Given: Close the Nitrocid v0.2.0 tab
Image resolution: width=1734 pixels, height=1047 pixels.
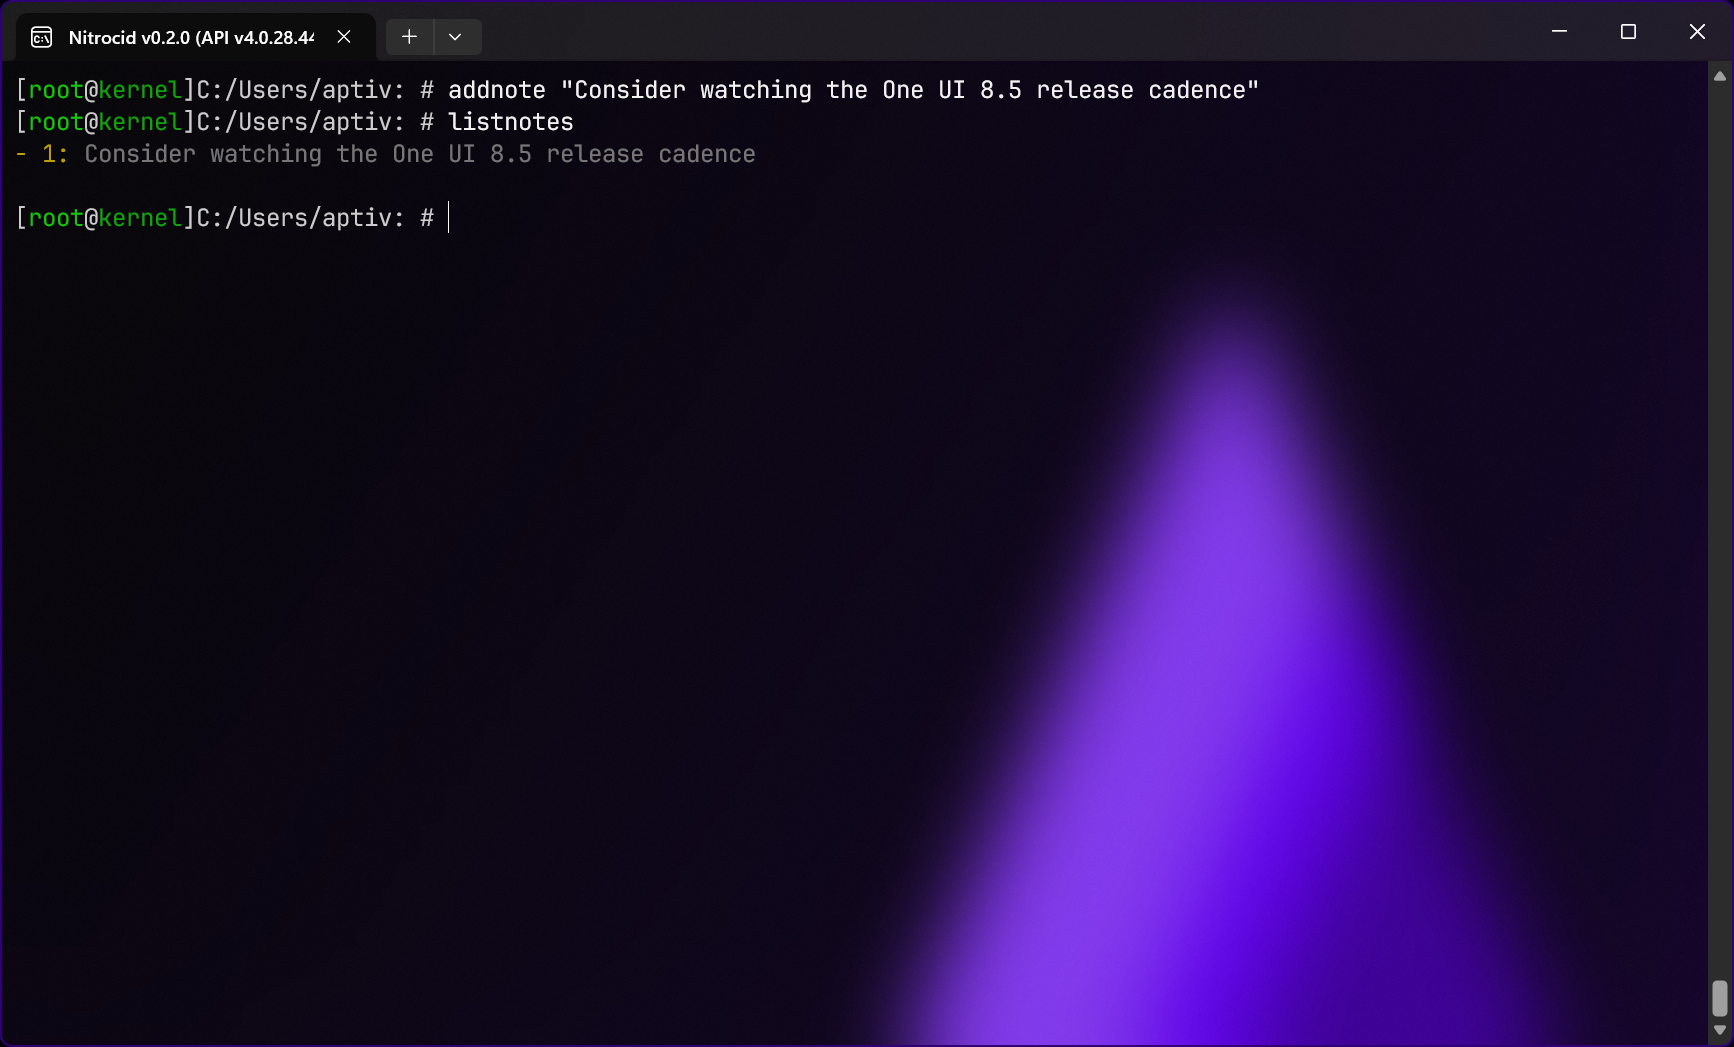Looking at the screenshot, I should point(344,37).
